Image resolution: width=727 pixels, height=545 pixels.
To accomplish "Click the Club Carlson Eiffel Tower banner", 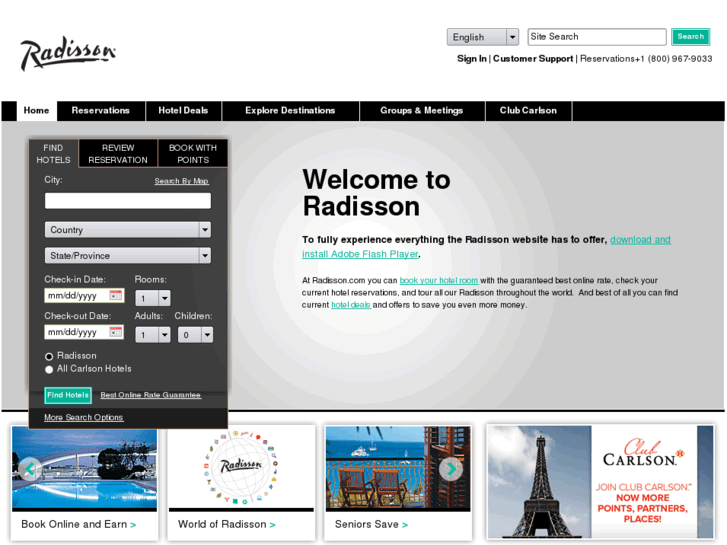I will (x=600, y=482).
